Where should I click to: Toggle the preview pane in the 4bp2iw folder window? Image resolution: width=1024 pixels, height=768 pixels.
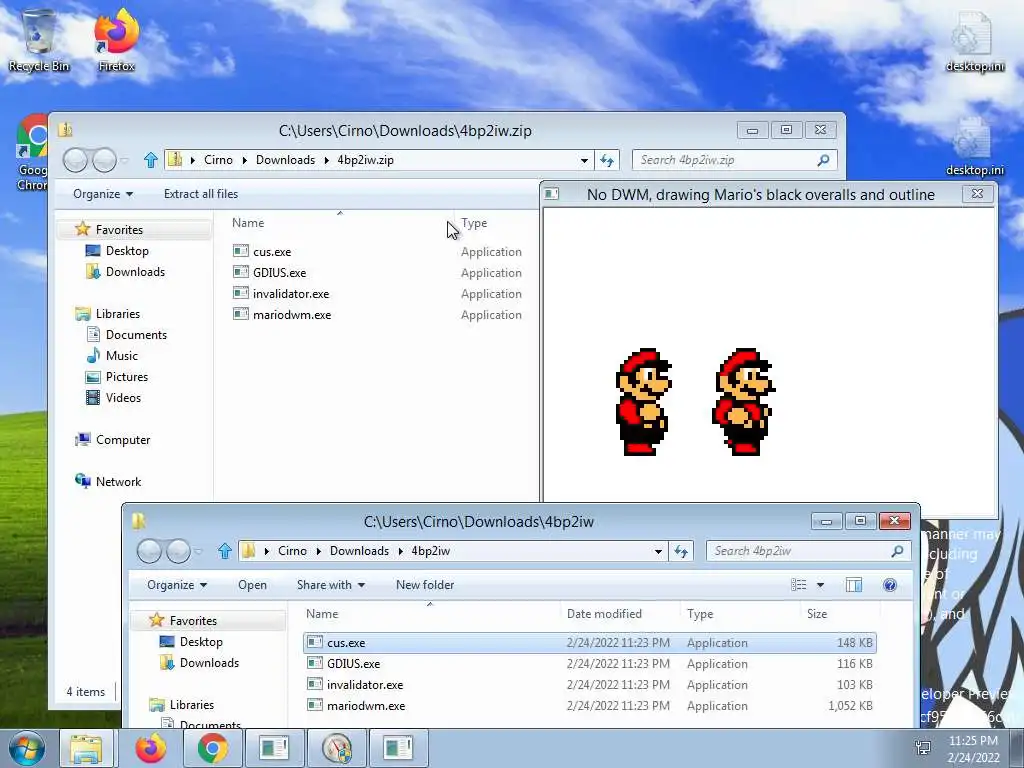[854, 584]
